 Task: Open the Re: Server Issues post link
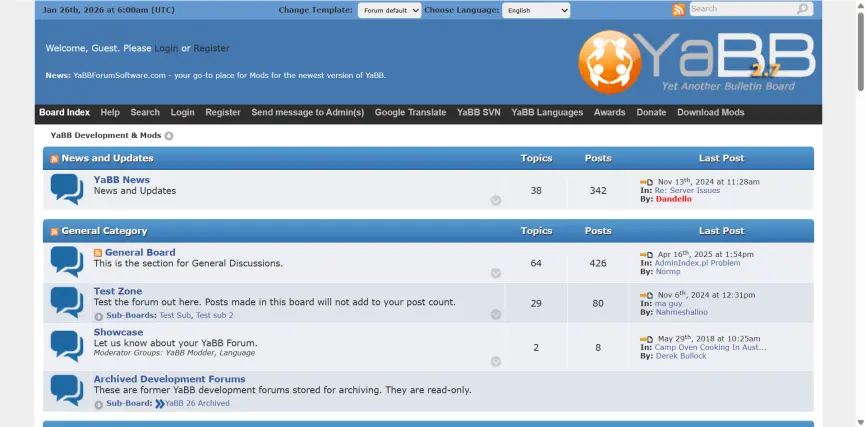tap(688, 191)
